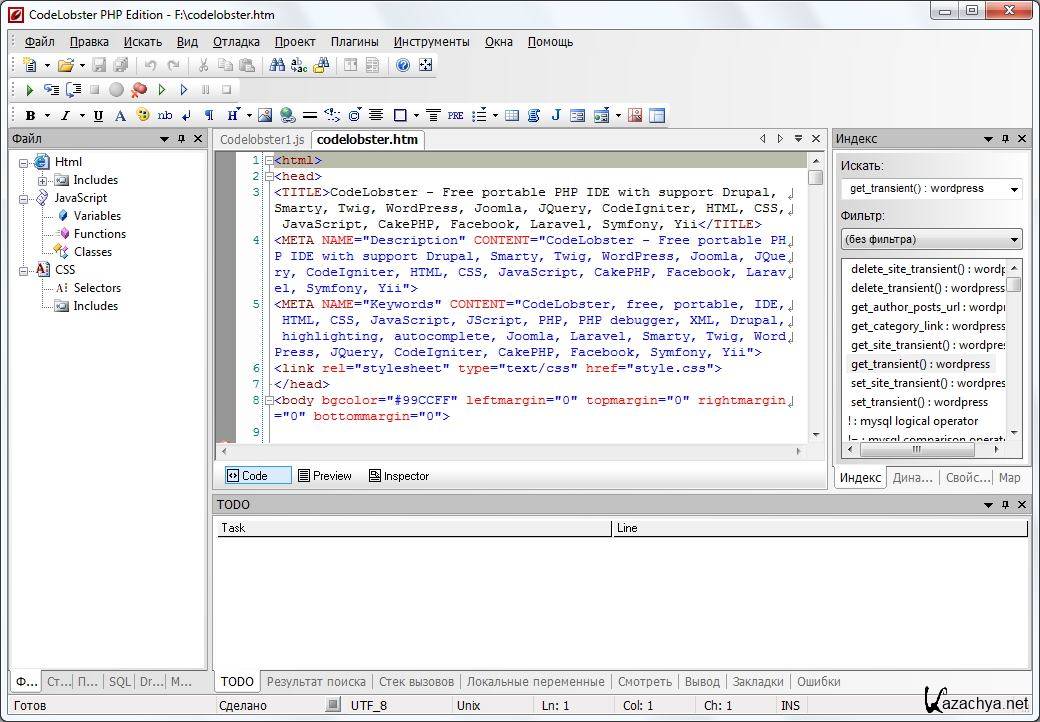
Task: Click the Insert image icon in HTML toolbar
Action: tap(265, 116)
